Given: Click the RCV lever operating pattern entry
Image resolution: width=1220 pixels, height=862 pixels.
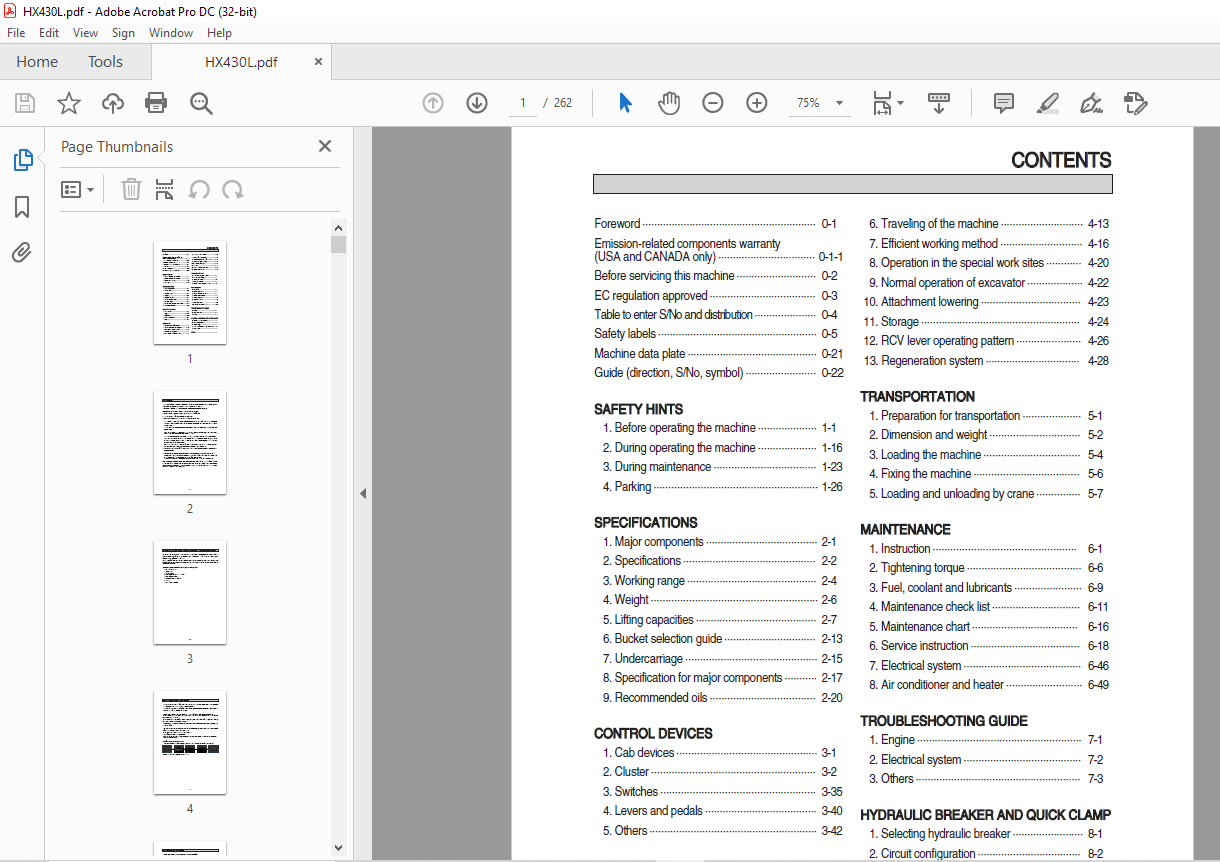Looking at the screenshot, I should pos(987,341).
